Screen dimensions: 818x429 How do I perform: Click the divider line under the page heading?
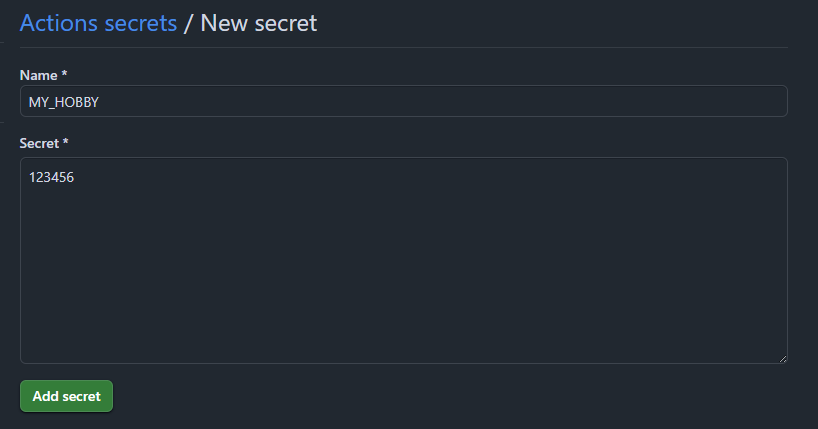tap(403, 47)
